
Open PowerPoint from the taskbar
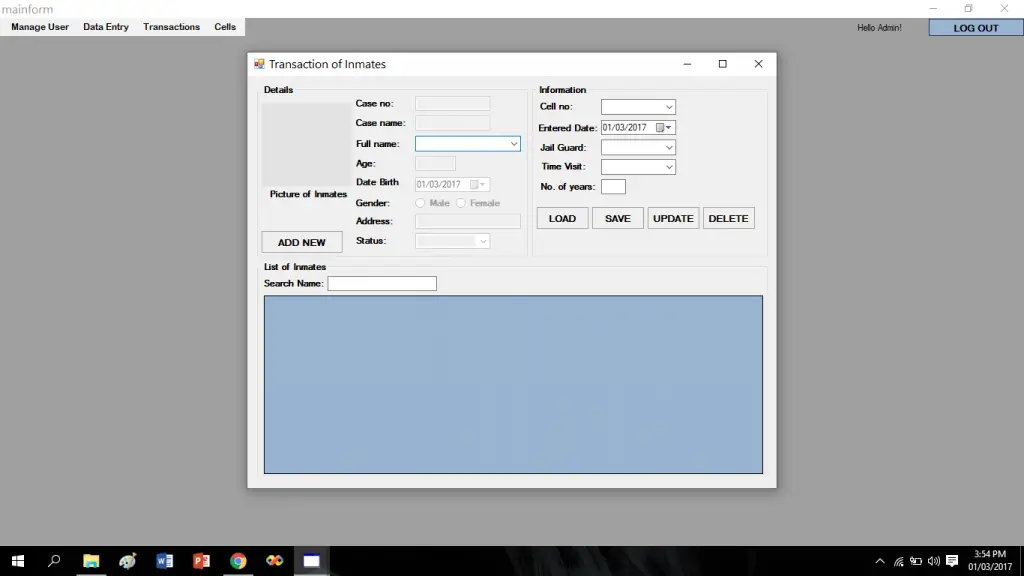[201, 560]
